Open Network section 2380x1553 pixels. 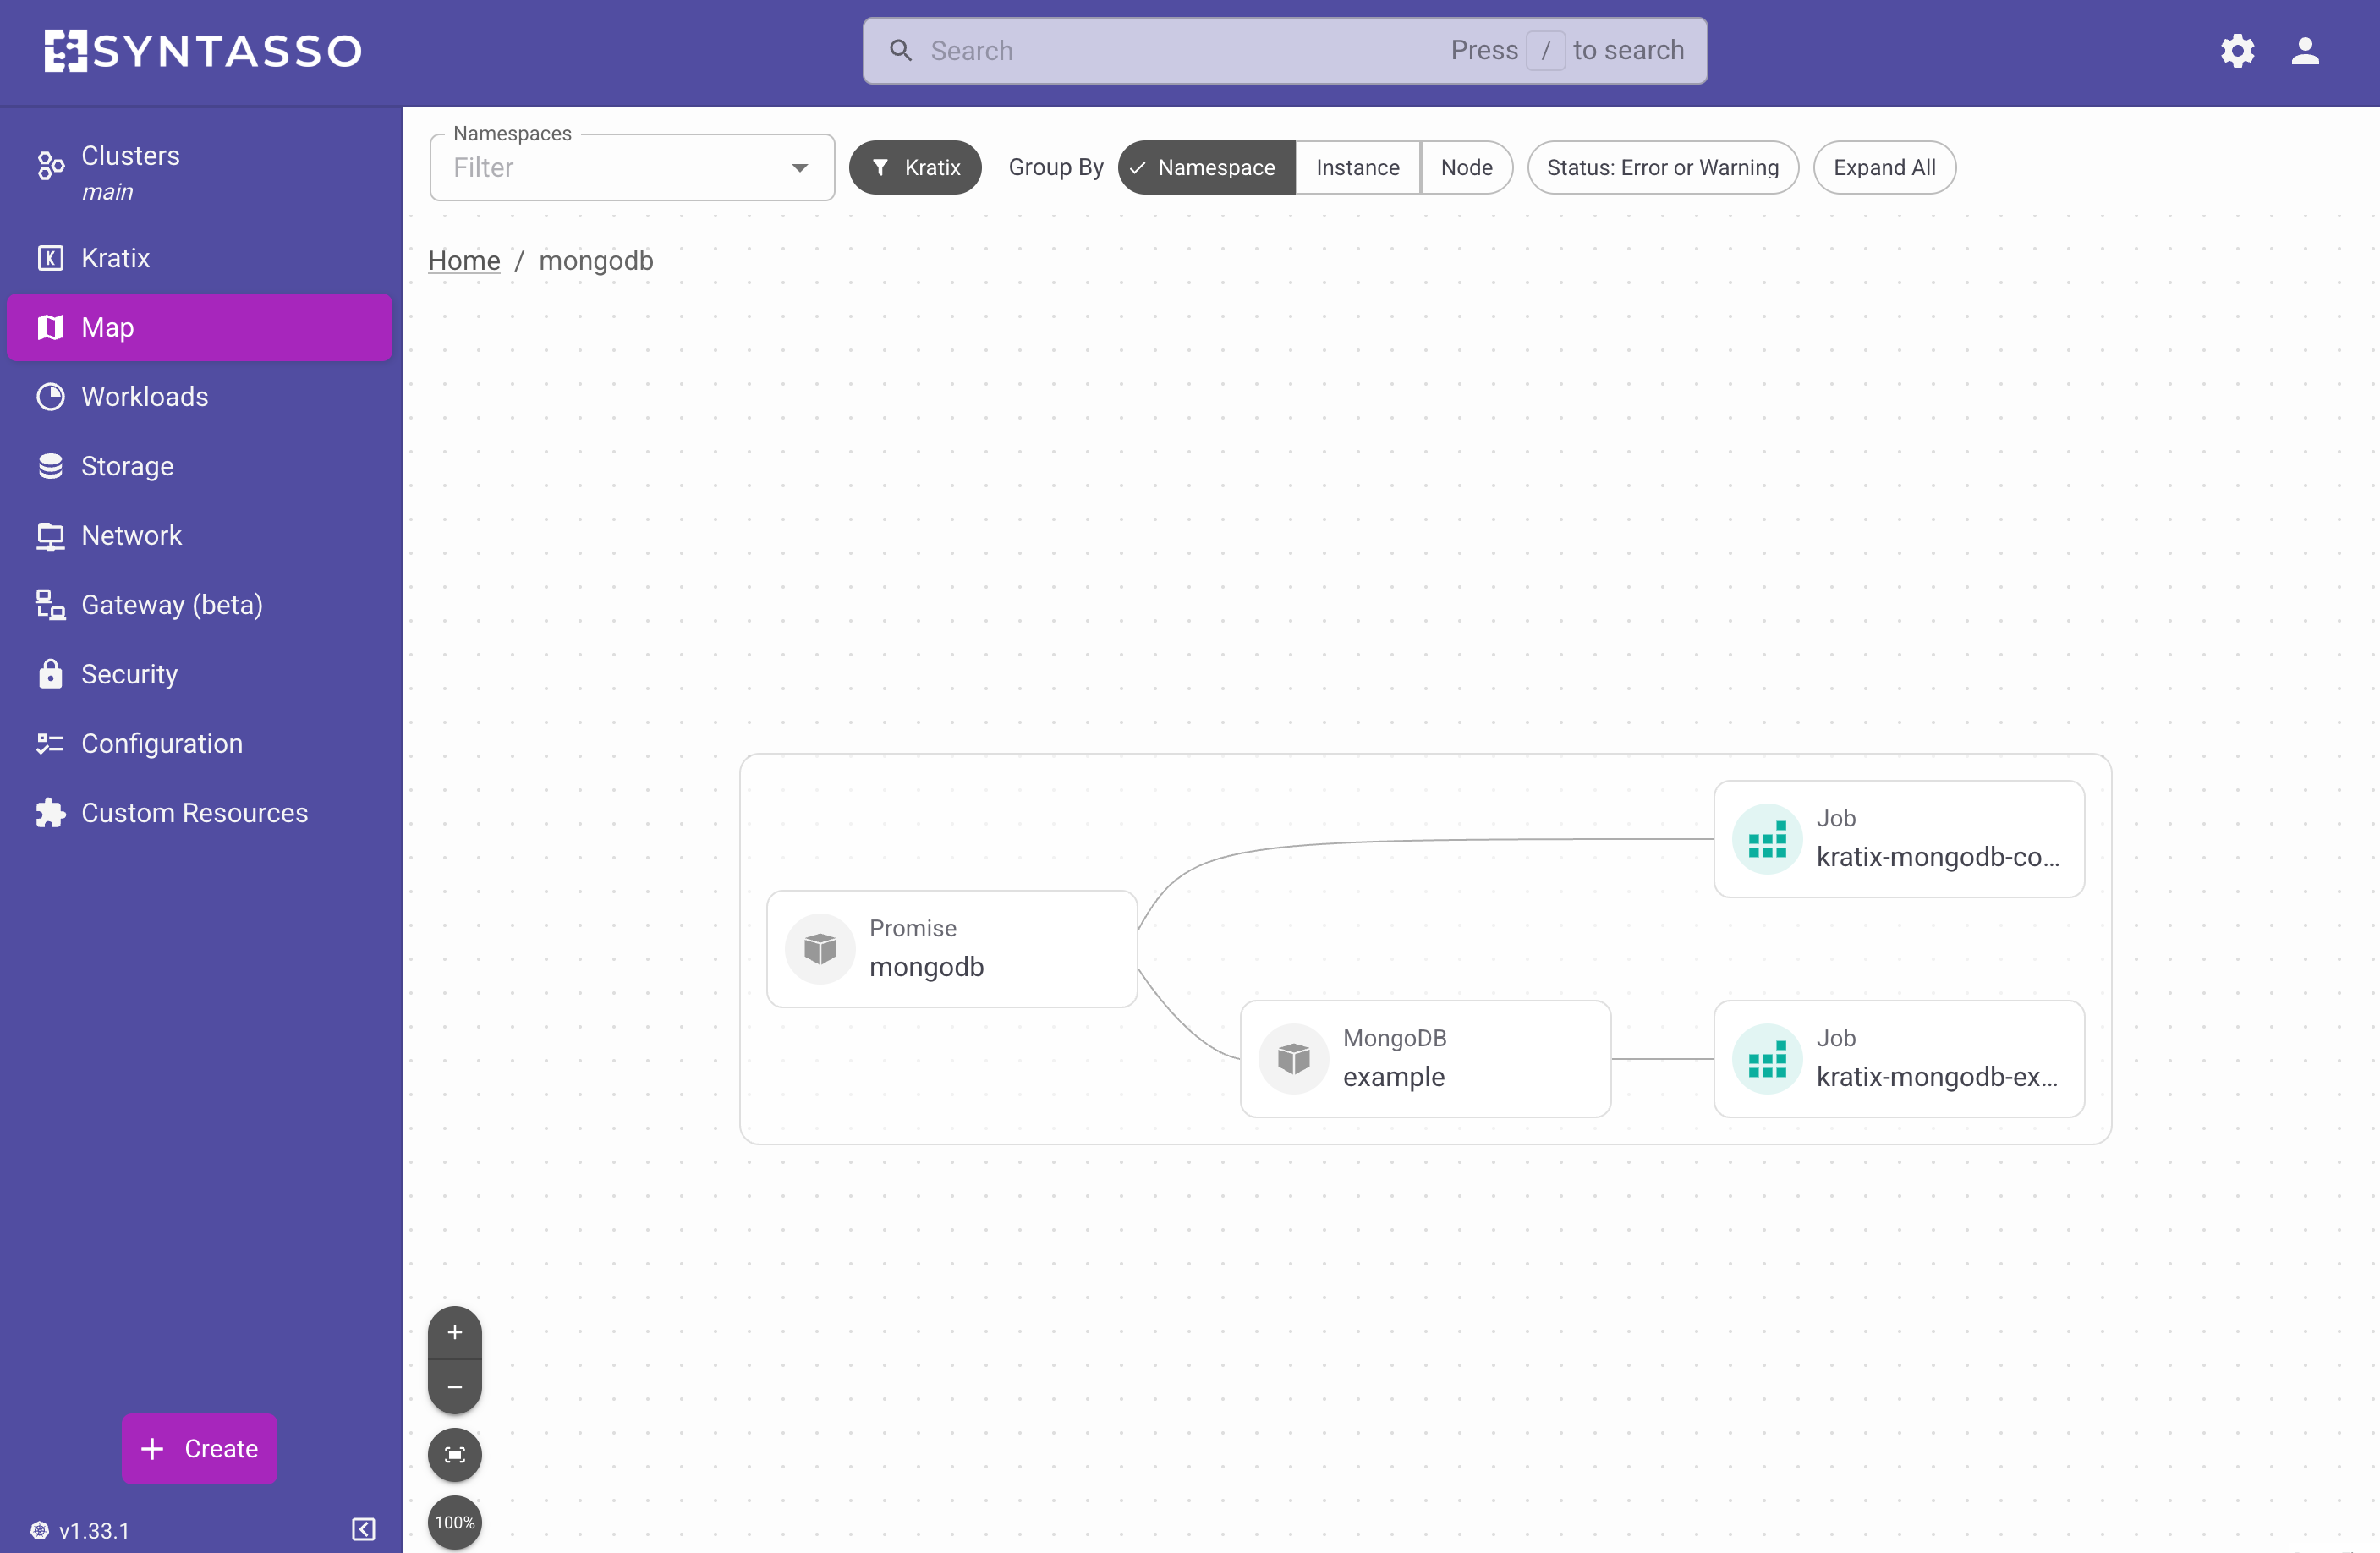point(200,536)
